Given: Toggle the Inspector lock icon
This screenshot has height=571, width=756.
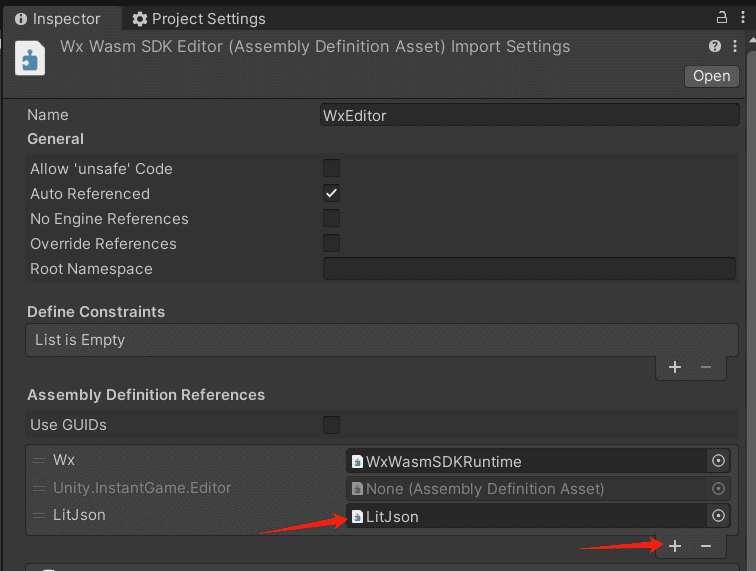Looking at the screenshot, I should tap(721, 18).
